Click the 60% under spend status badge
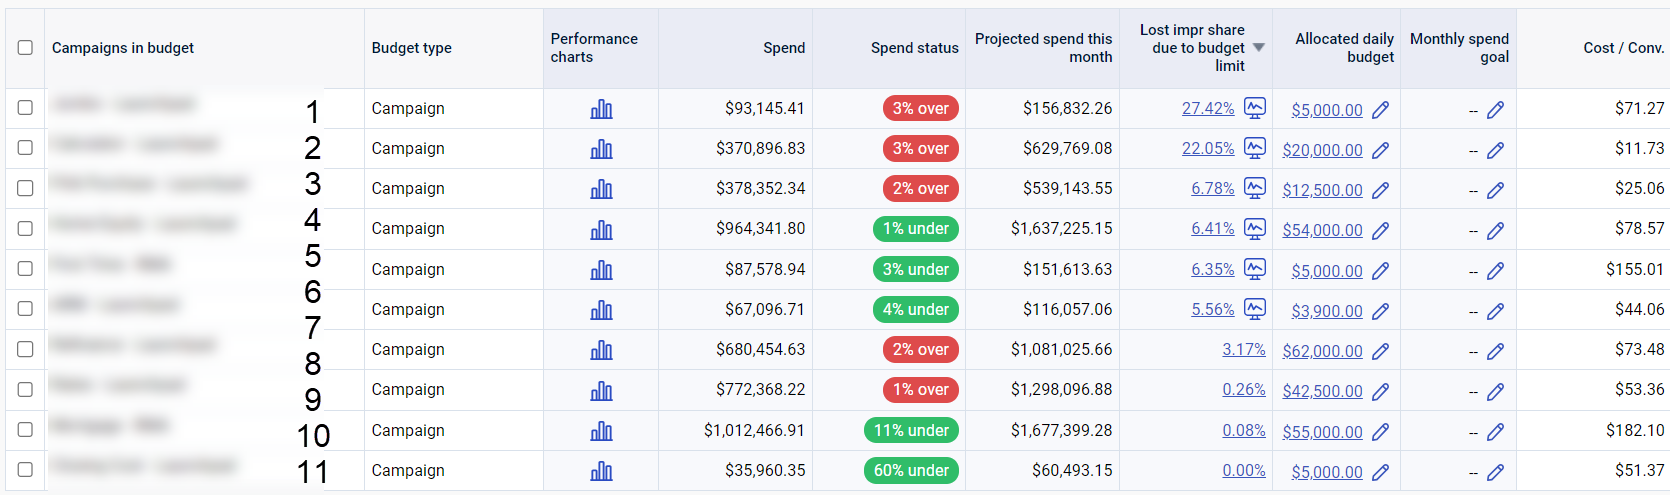 (x=911, y=471)
